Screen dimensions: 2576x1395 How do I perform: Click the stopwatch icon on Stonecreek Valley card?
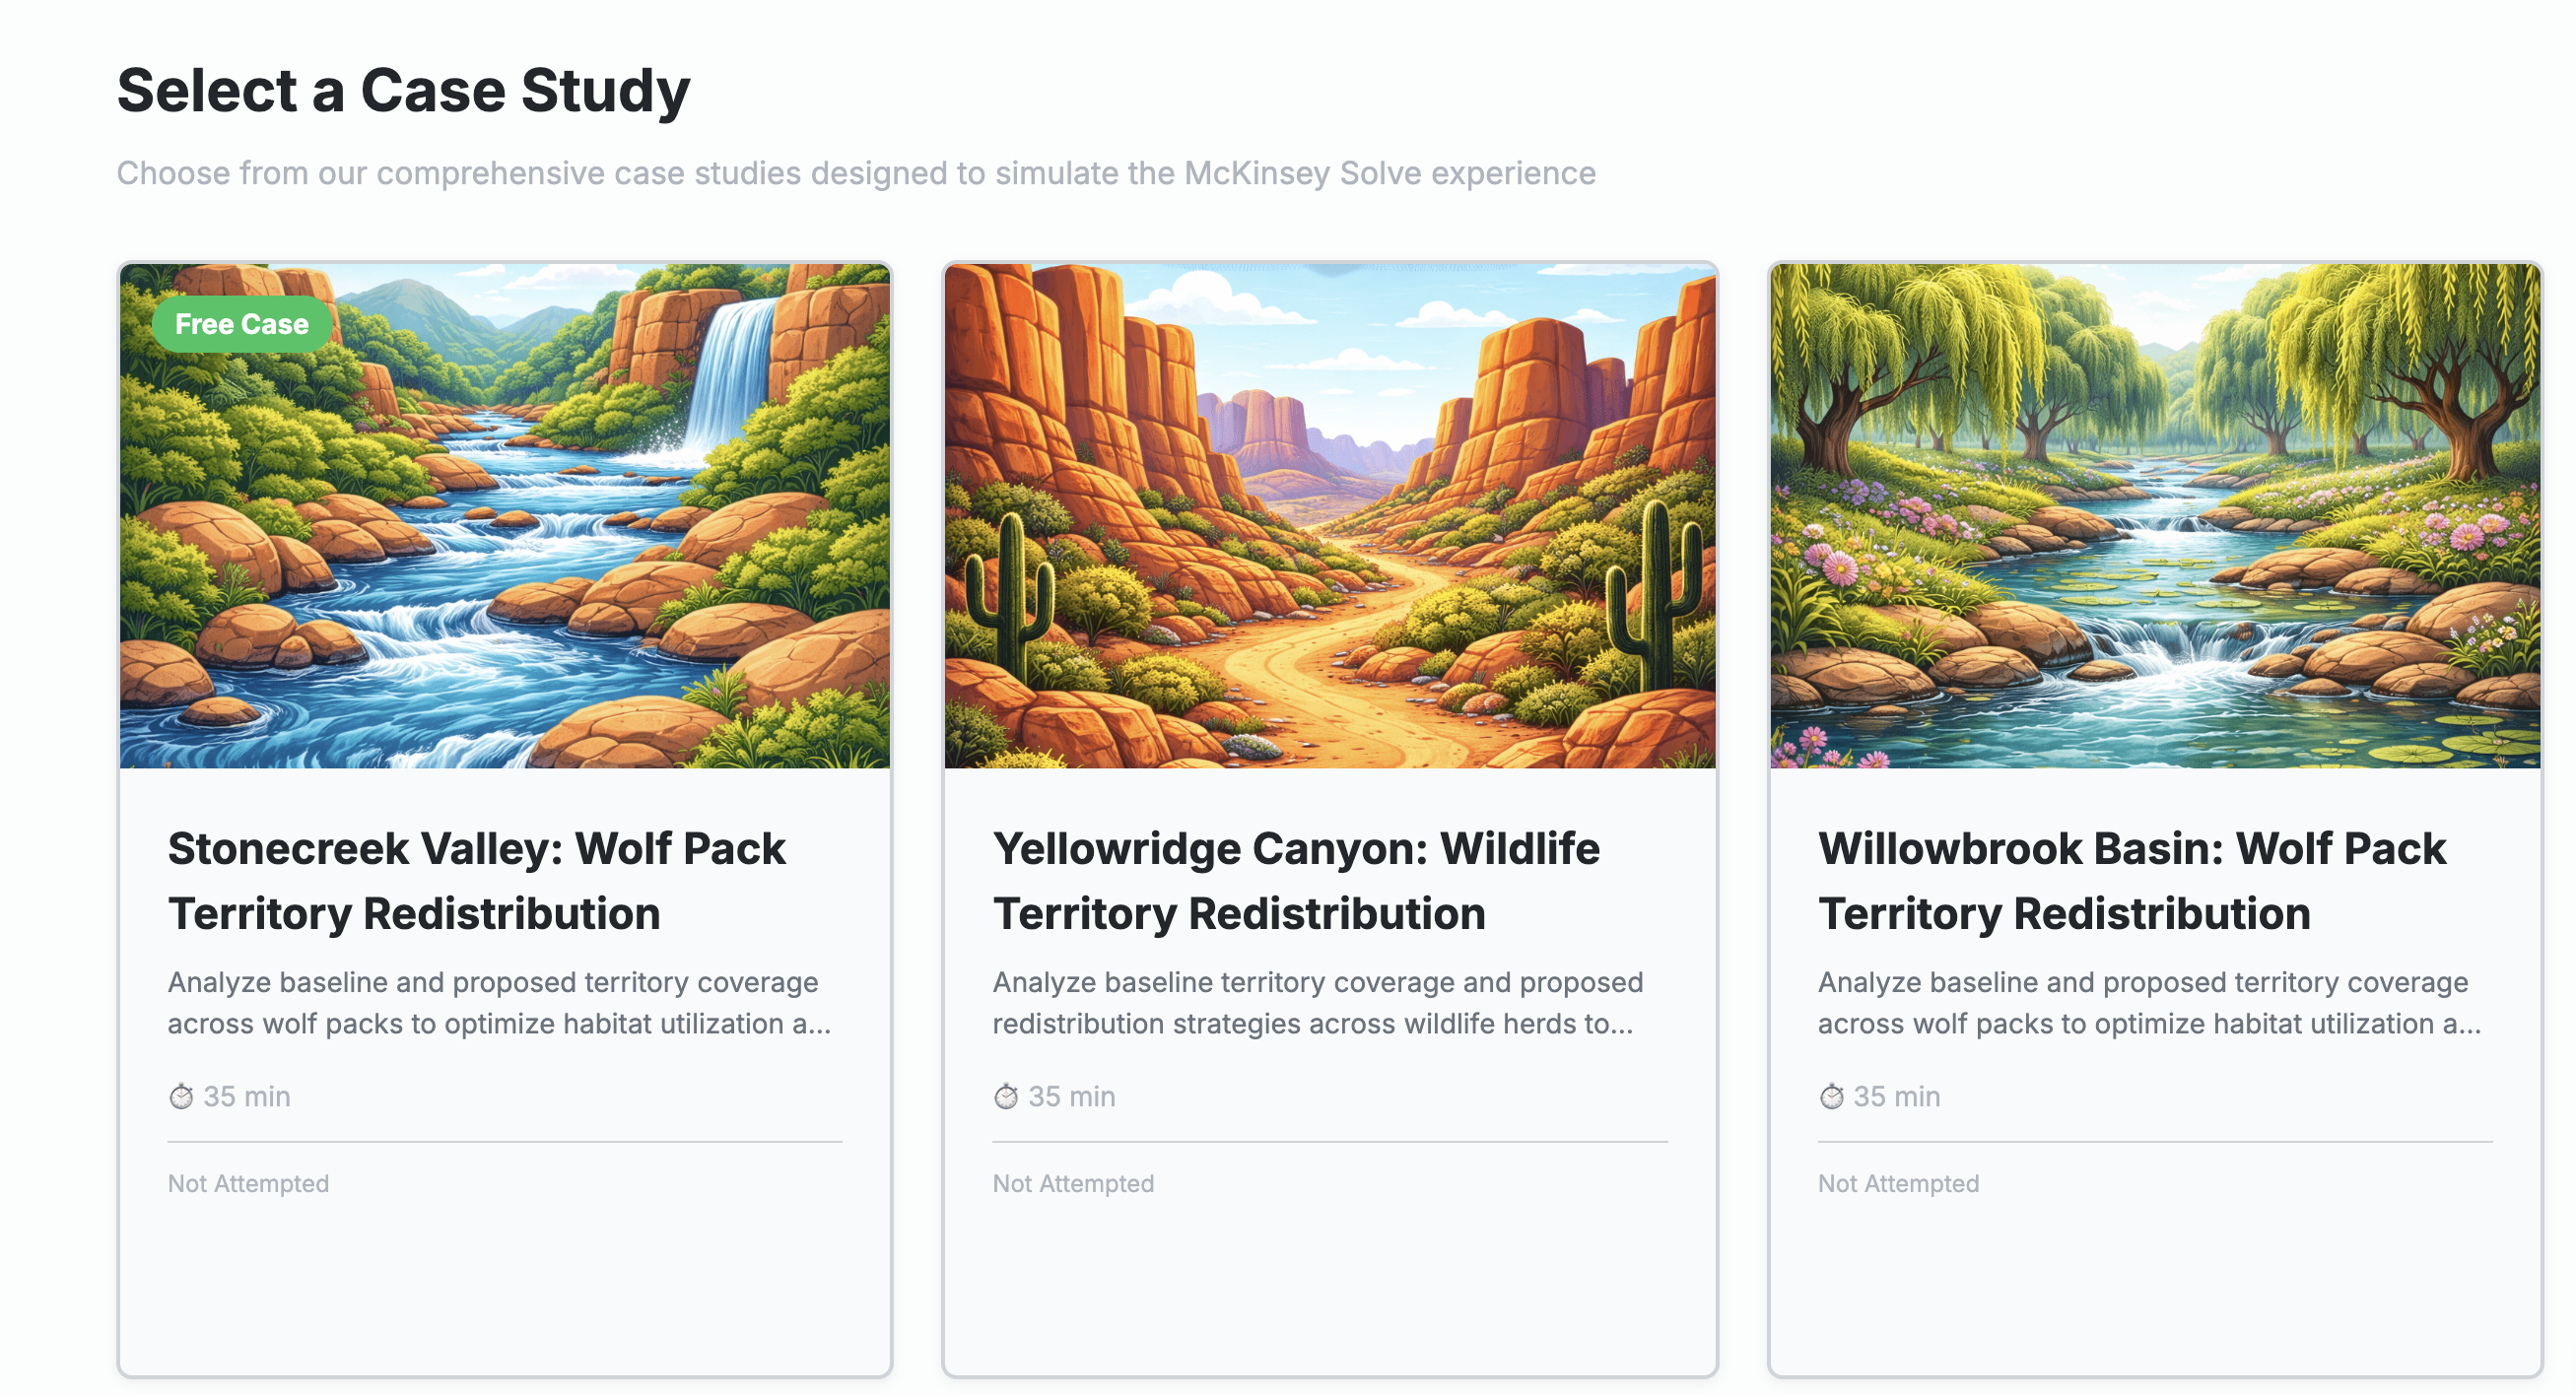(x=181, y=1097)
